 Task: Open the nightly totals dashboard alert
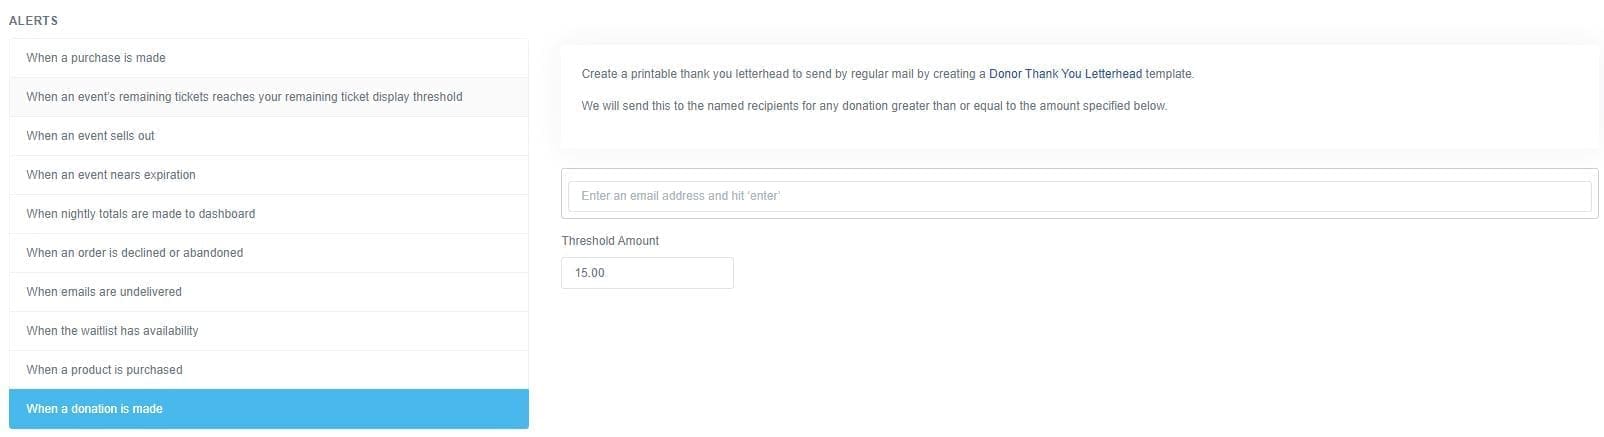pyautogui.click(x=141, y=214)
